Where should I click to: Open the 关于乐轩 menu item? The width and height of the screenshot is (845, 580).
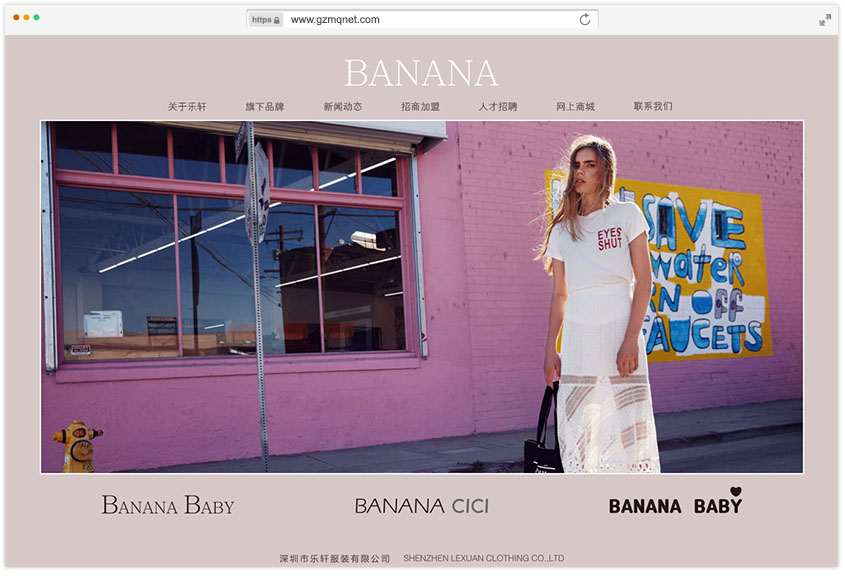tap(187, 107)
